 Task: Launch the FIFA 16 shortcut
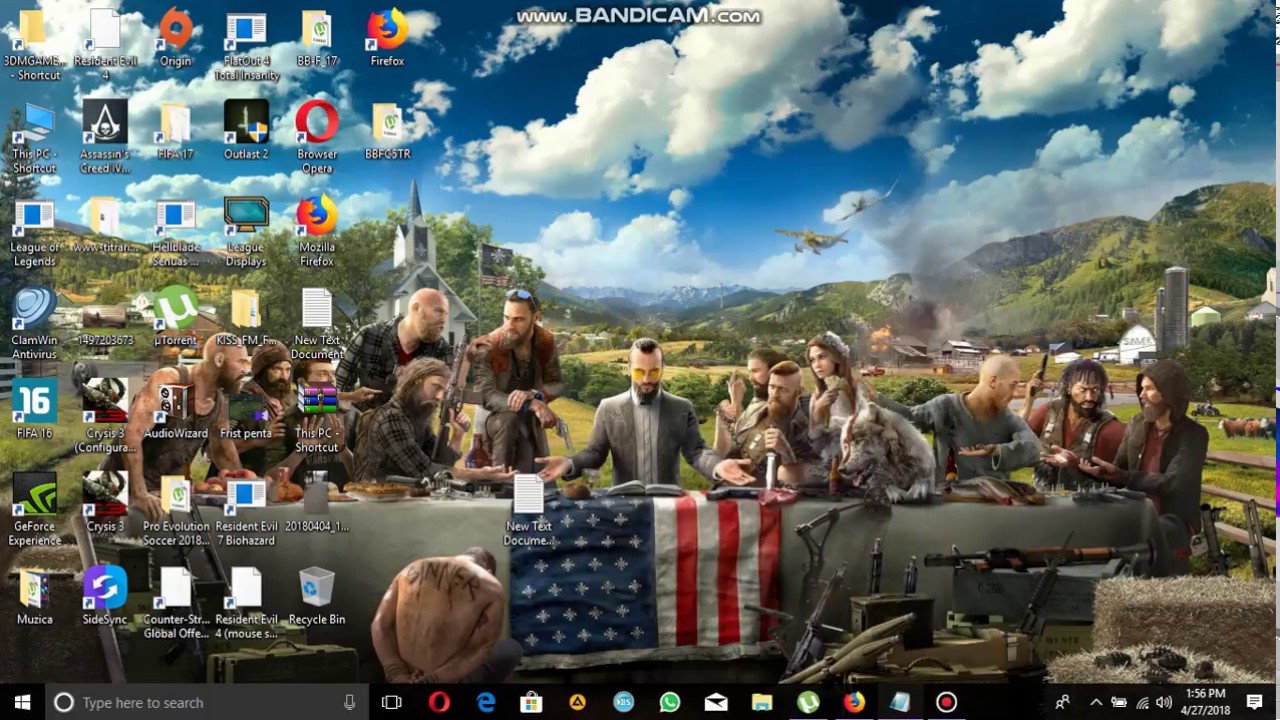pos(34,410)
